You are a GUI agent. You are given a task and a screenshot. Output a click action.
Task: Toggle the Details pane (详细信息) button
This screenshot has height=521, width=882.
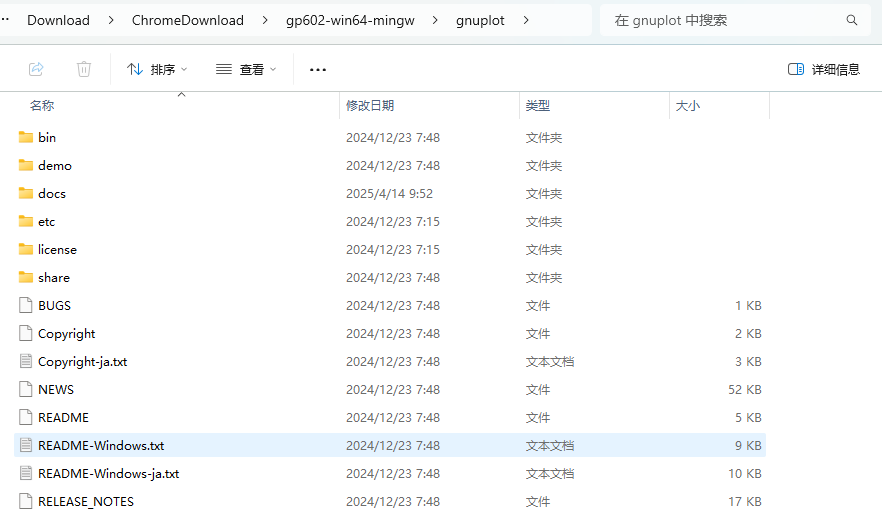pyautogui.click(x=824, y=69)
